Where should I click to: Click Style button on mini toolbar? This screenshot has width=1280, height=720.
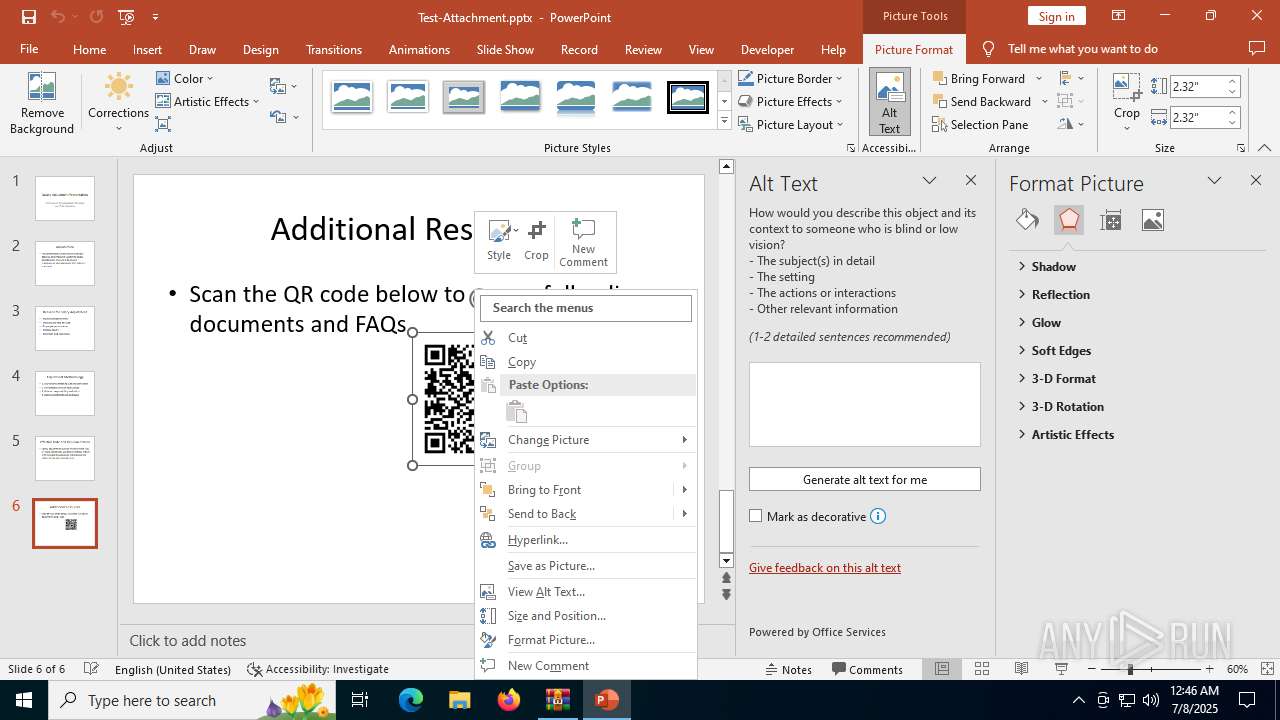499,241
